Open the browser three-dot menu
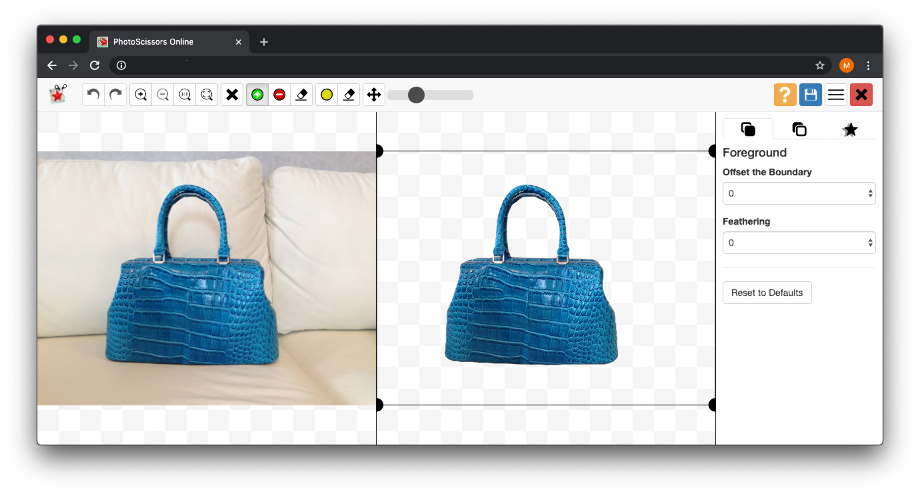 868,66
